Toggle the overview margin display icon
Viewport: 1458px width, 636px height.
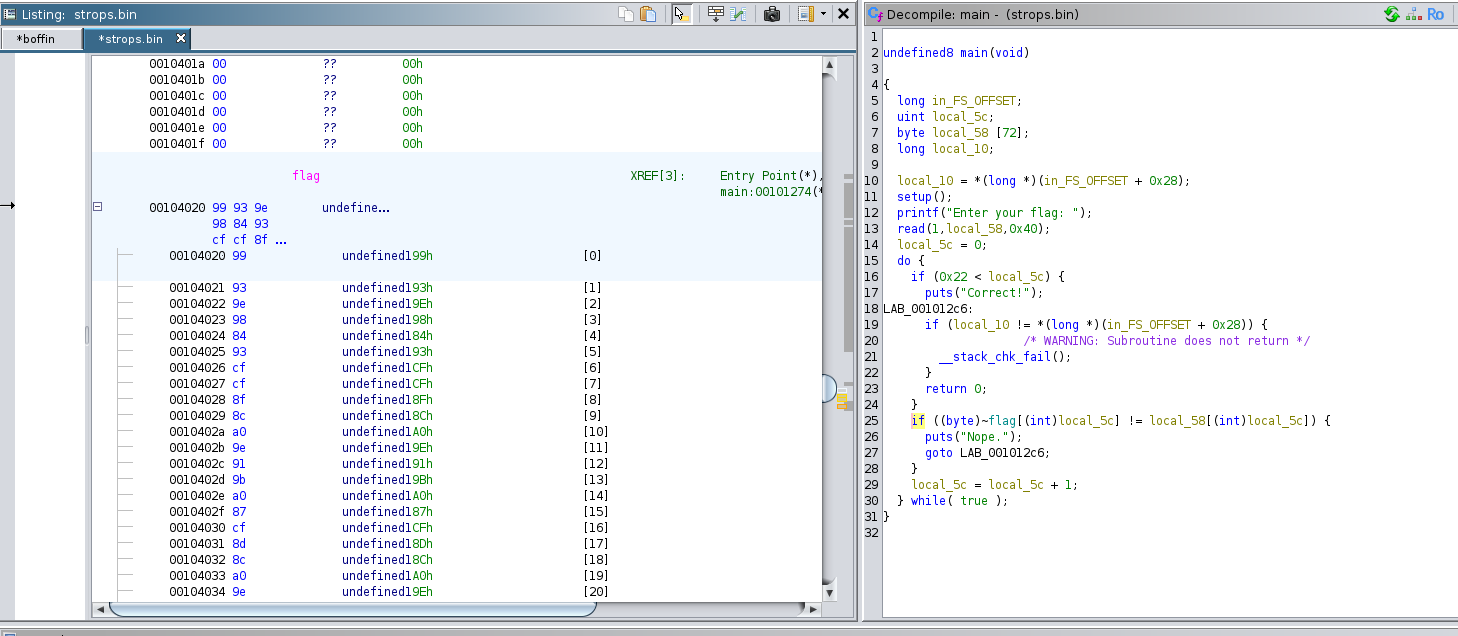(805, 14)
